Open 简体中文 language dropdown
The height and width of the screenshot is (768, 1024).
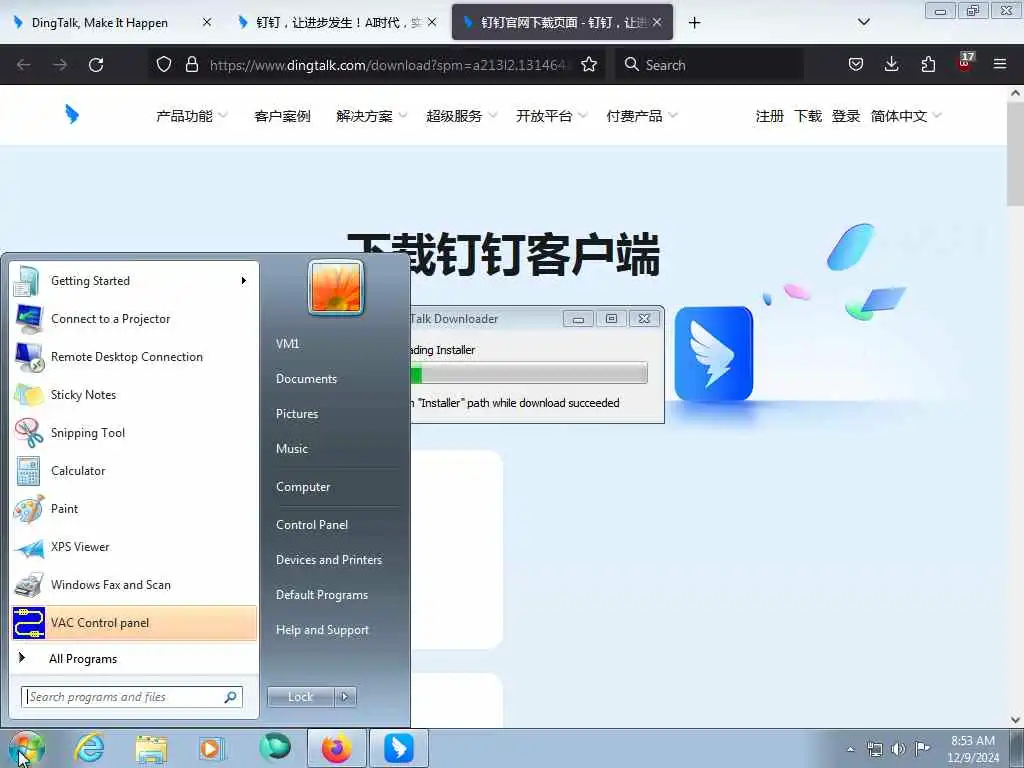pos(906,116)
